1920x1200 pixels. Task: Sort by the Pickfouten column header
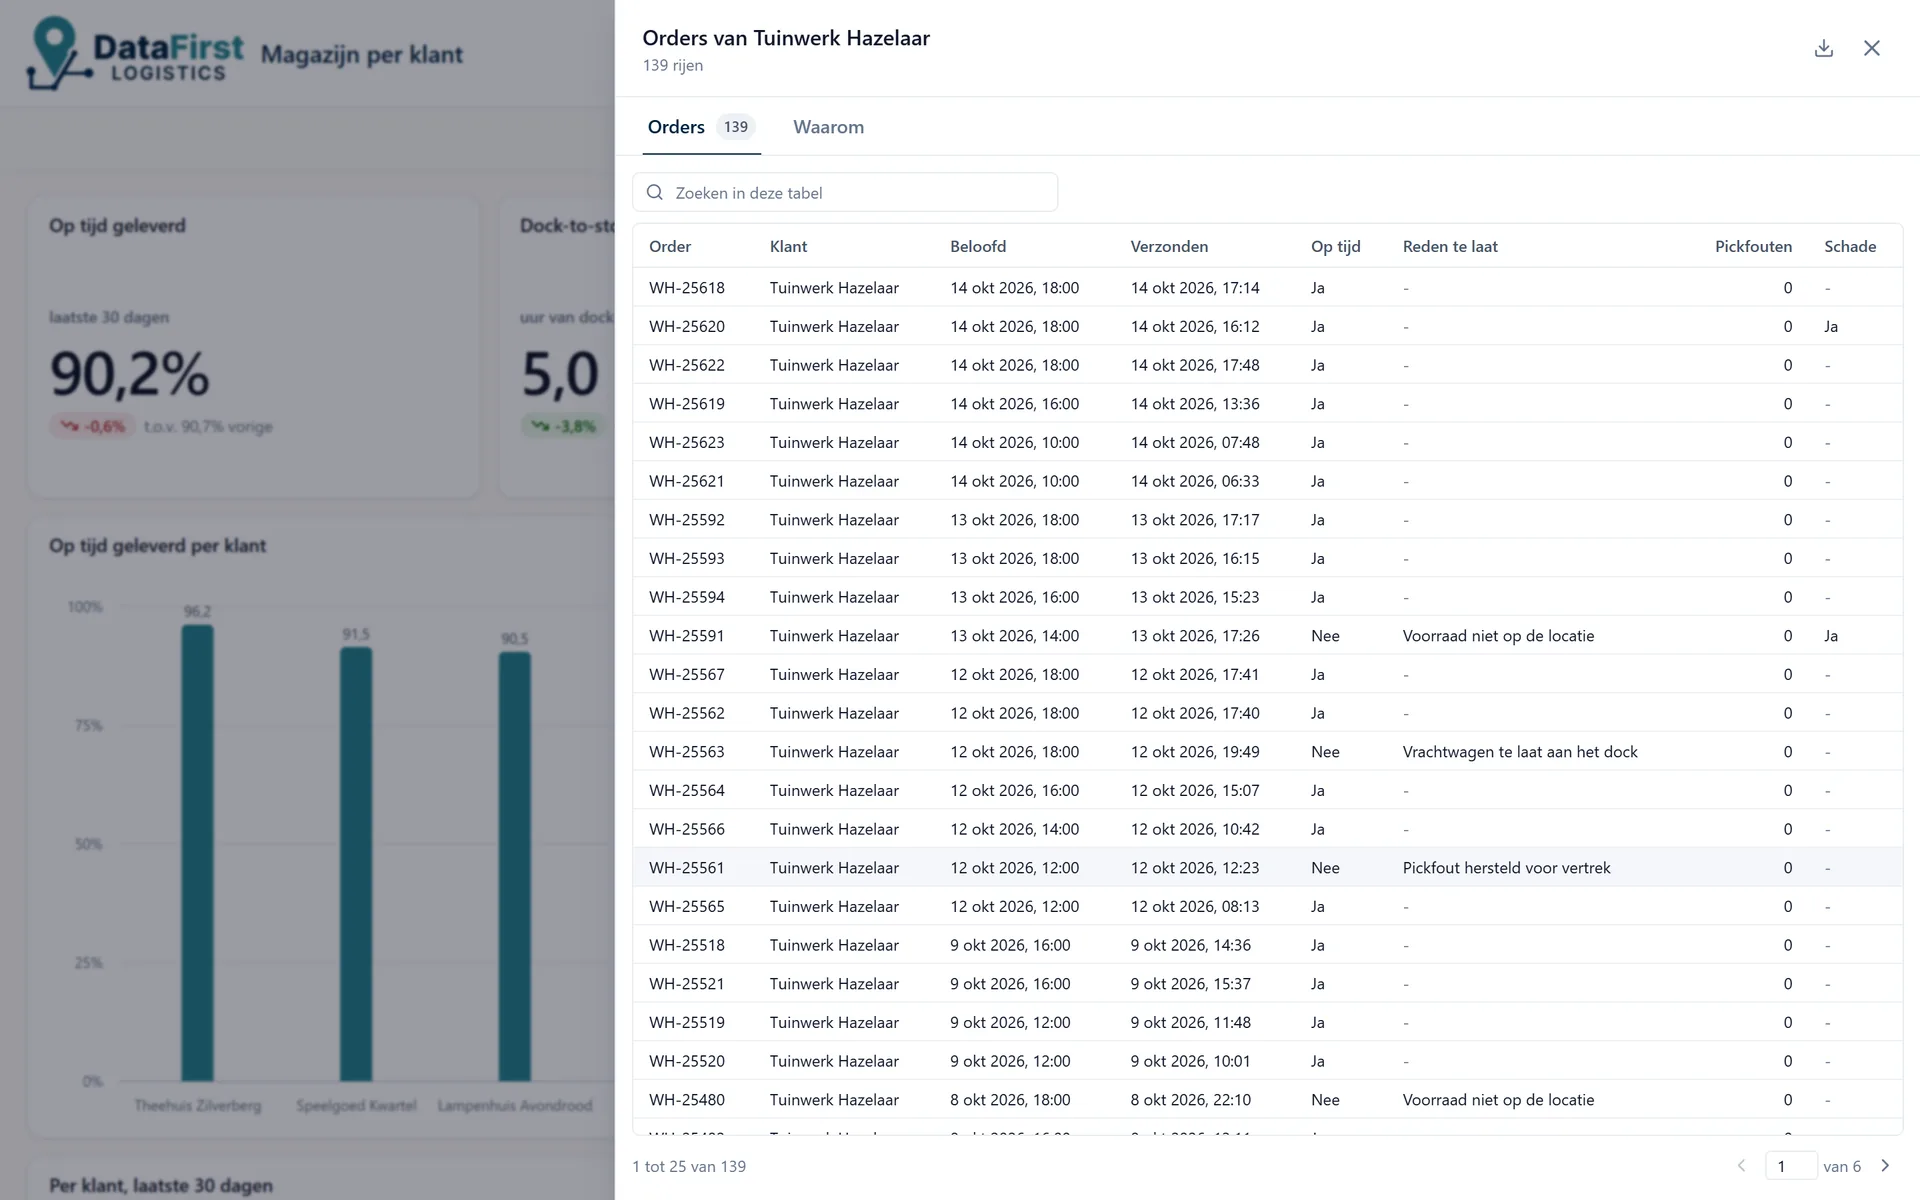(x=1753, y=246)
